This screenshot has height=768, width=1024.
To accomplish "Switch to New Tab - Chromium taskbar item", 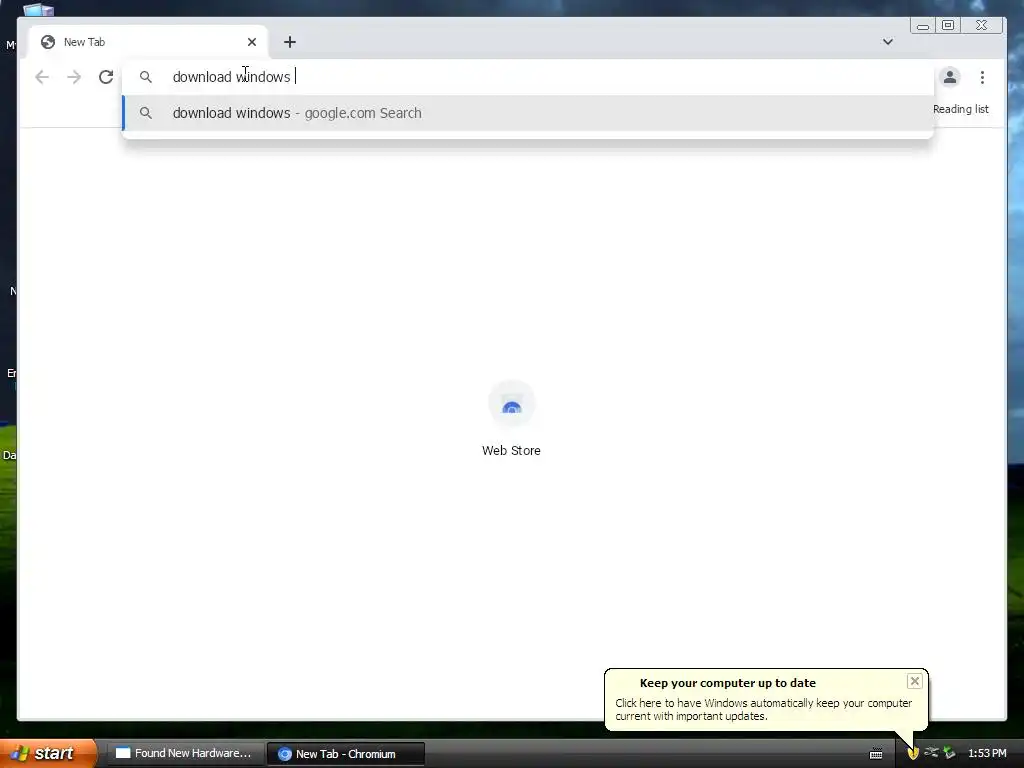I will point(345,754).
